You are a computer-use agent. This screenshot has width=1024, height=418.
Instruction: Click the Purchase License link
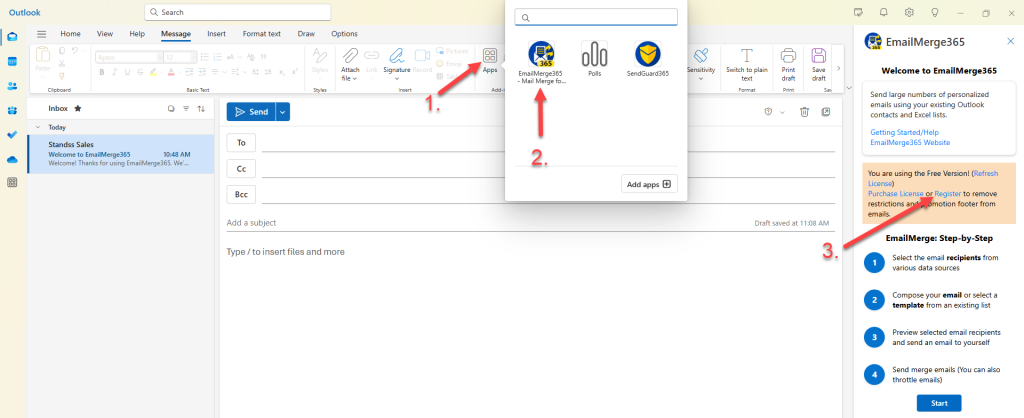(895, 194)
